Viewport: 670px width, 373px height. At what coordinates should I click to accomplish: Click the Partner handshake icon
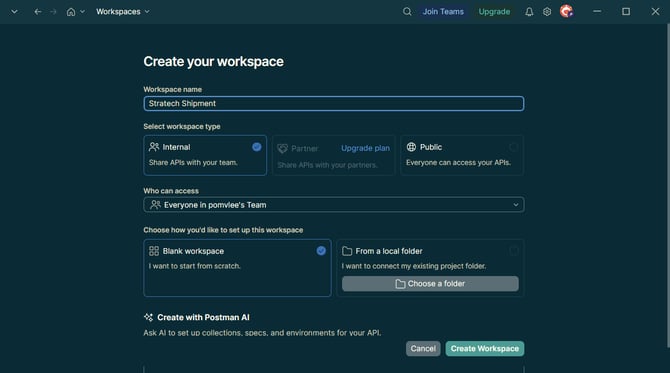[x=282, y=148]
